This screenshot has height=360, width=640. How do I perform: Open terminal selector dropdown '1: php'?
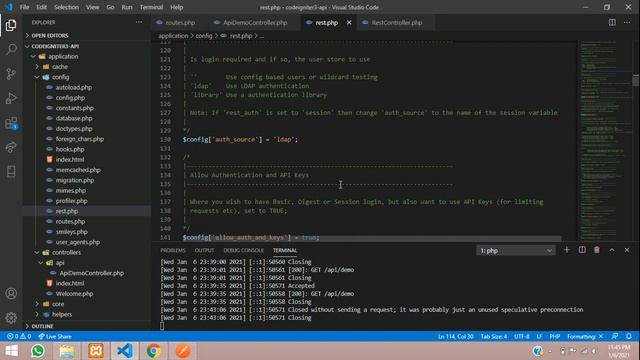point(516,251)
